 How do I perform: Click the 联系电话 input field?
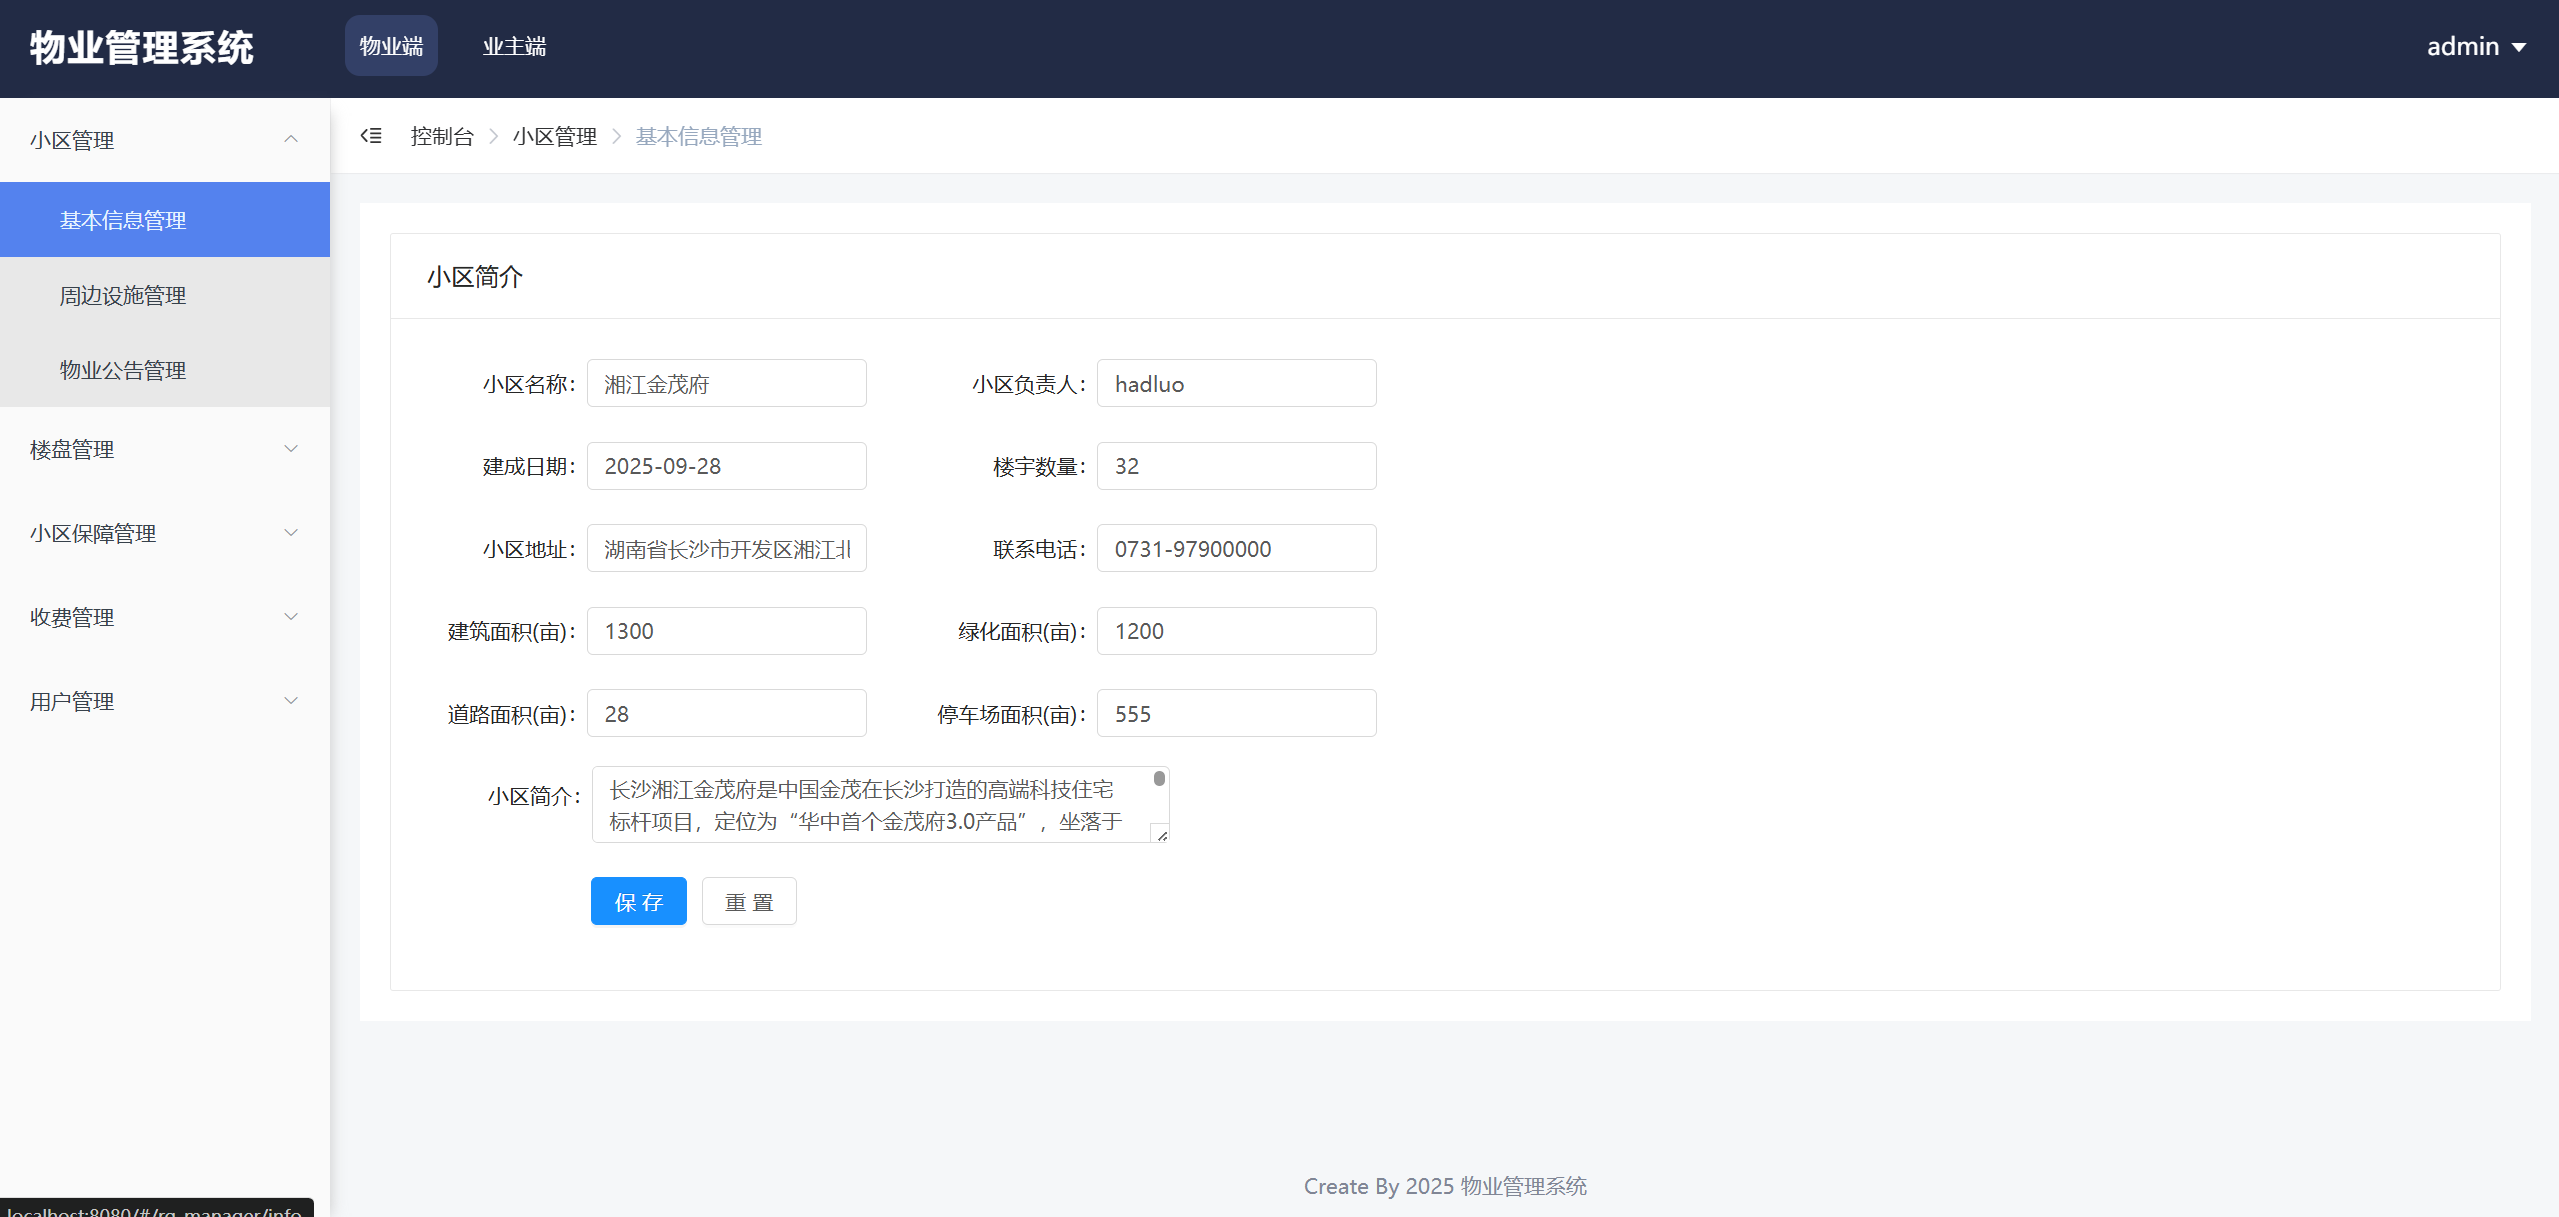(x=1236, y=549)
